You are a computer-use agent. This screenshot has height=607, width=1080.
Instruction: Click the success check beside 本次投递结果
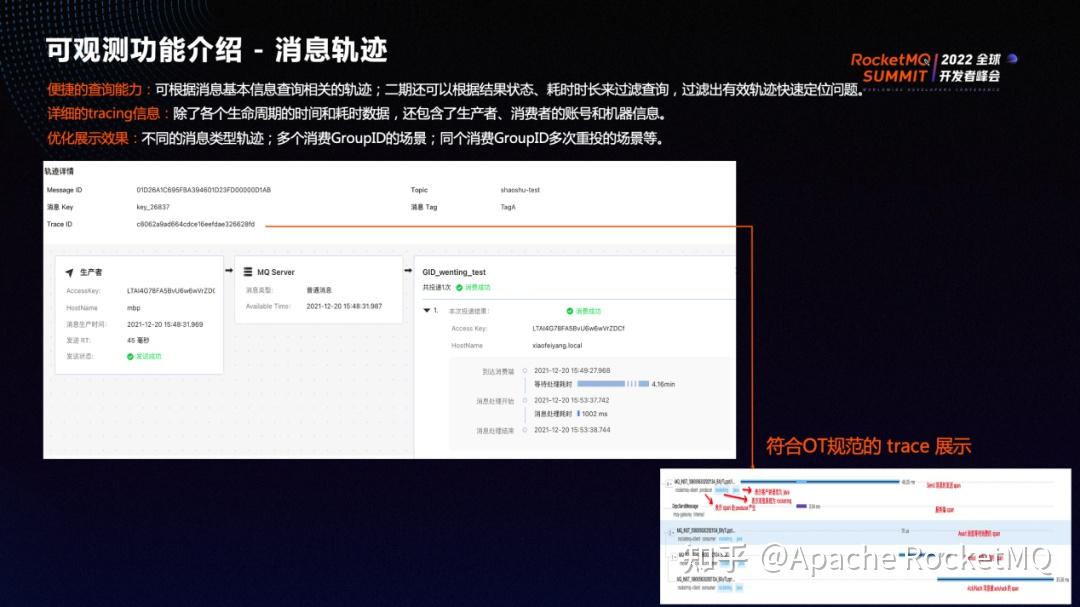tap(571, 309)
